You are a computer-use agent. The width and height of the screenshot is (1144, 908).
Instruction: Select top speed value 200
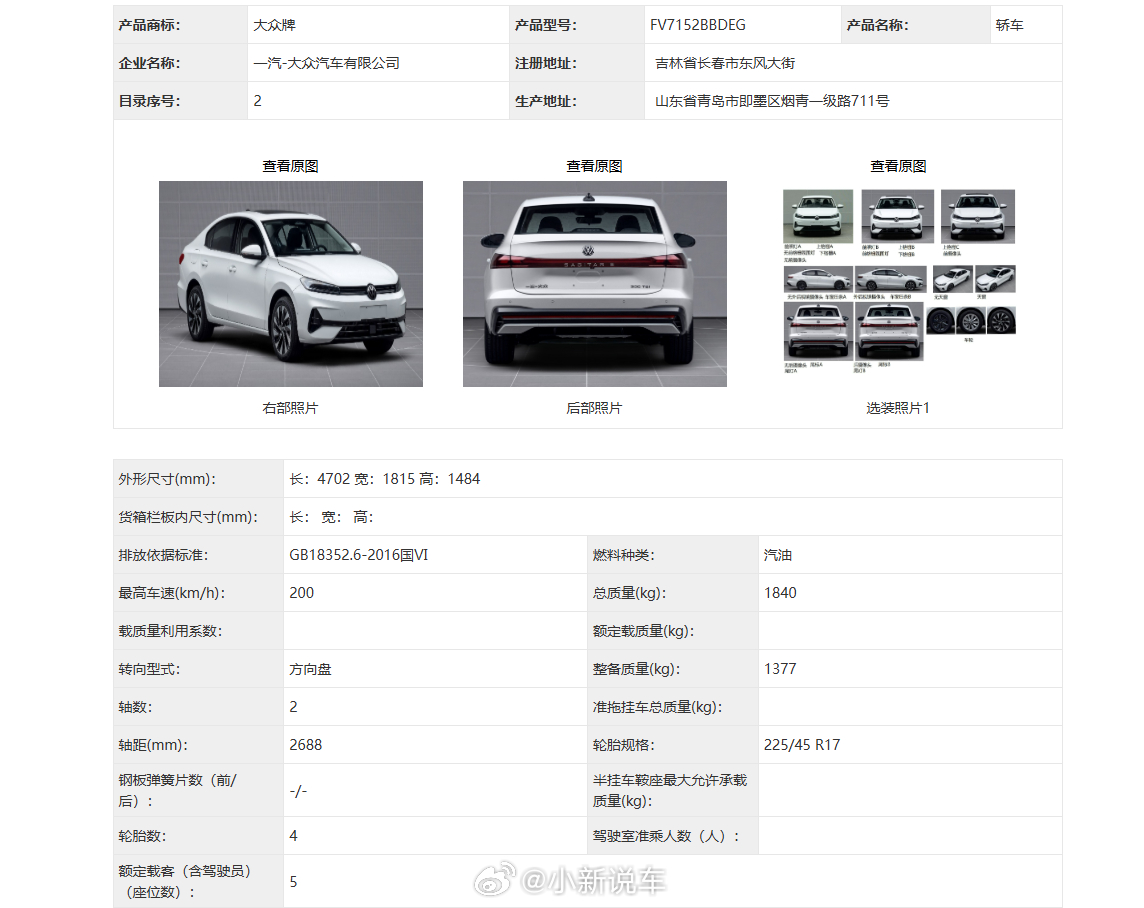[x=301, y=592]
